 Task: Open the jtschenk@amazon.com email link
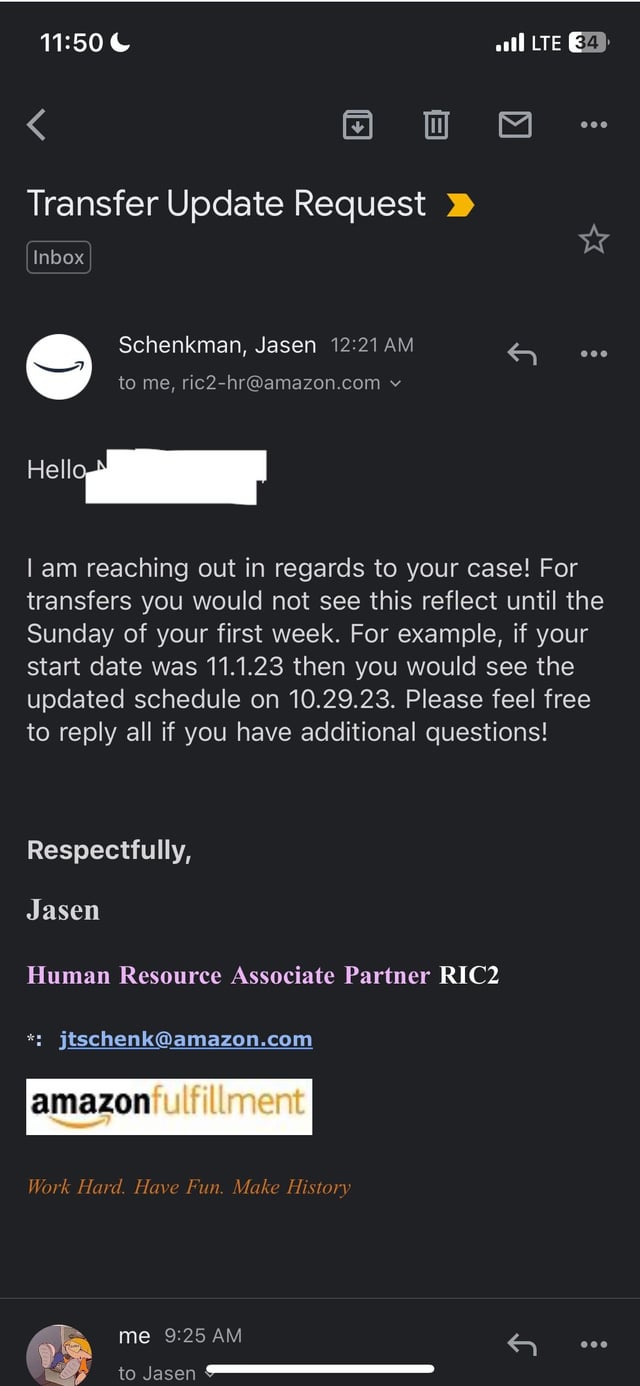click(x=186, y=1039)
